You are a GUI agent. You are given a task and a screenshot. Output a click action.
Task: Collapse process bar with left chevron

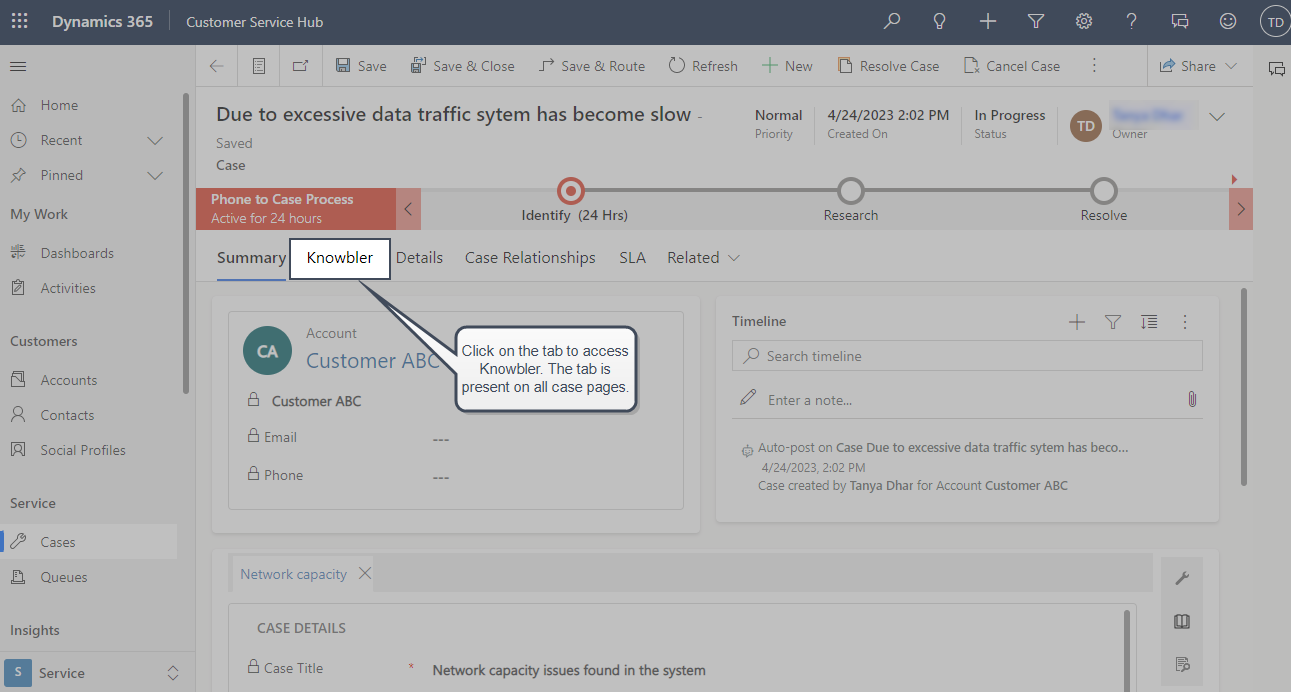click(408, 209)
